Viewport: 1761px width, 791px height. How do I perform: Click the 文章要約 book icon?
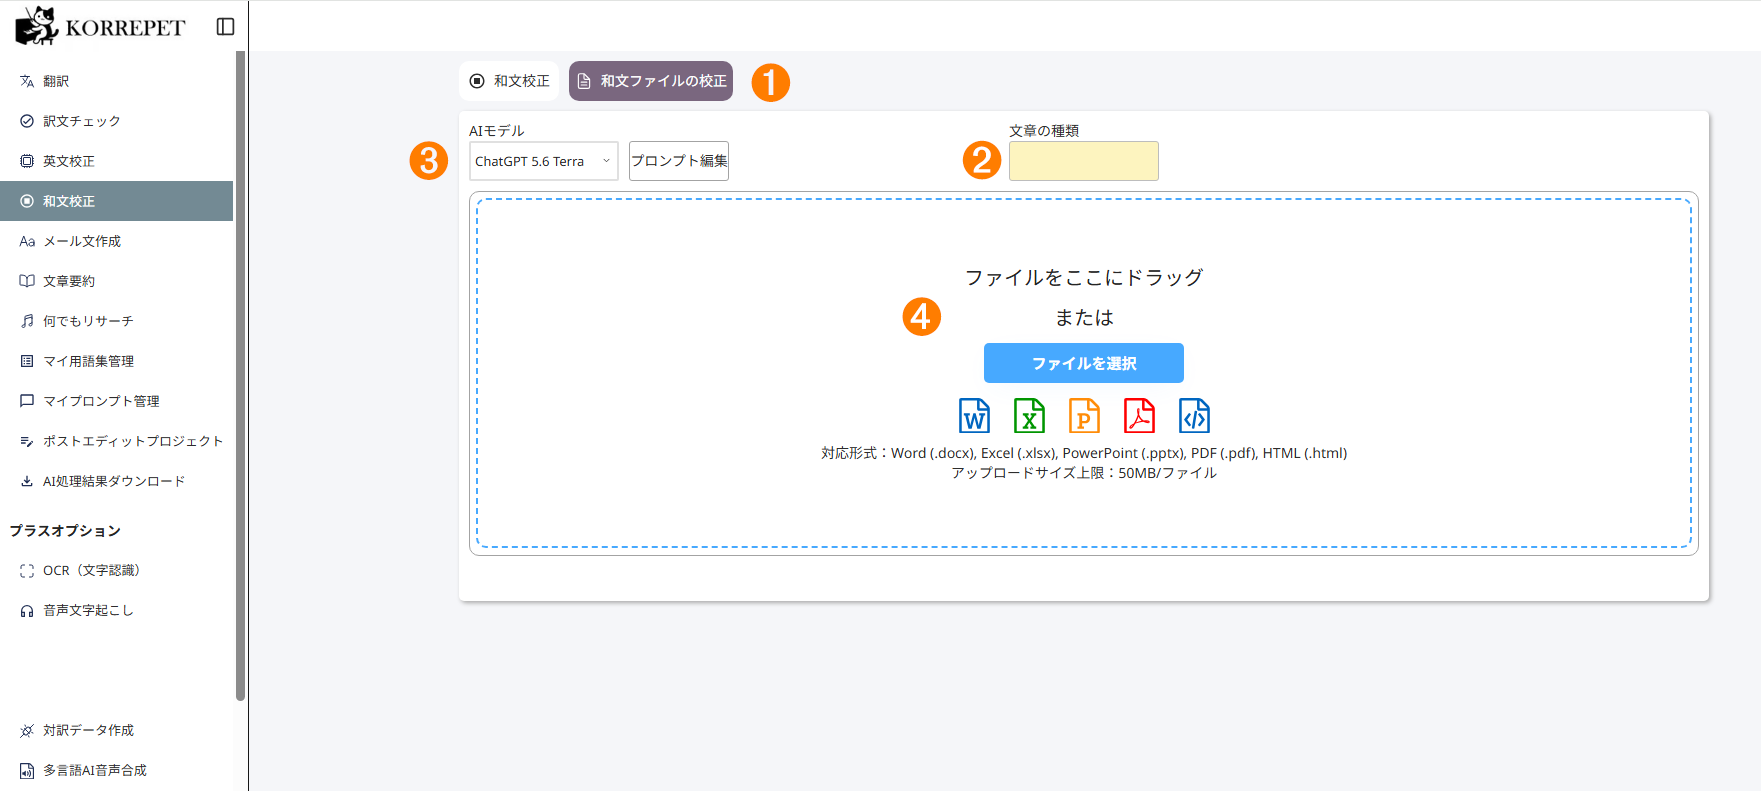click(x=27, y=281)
